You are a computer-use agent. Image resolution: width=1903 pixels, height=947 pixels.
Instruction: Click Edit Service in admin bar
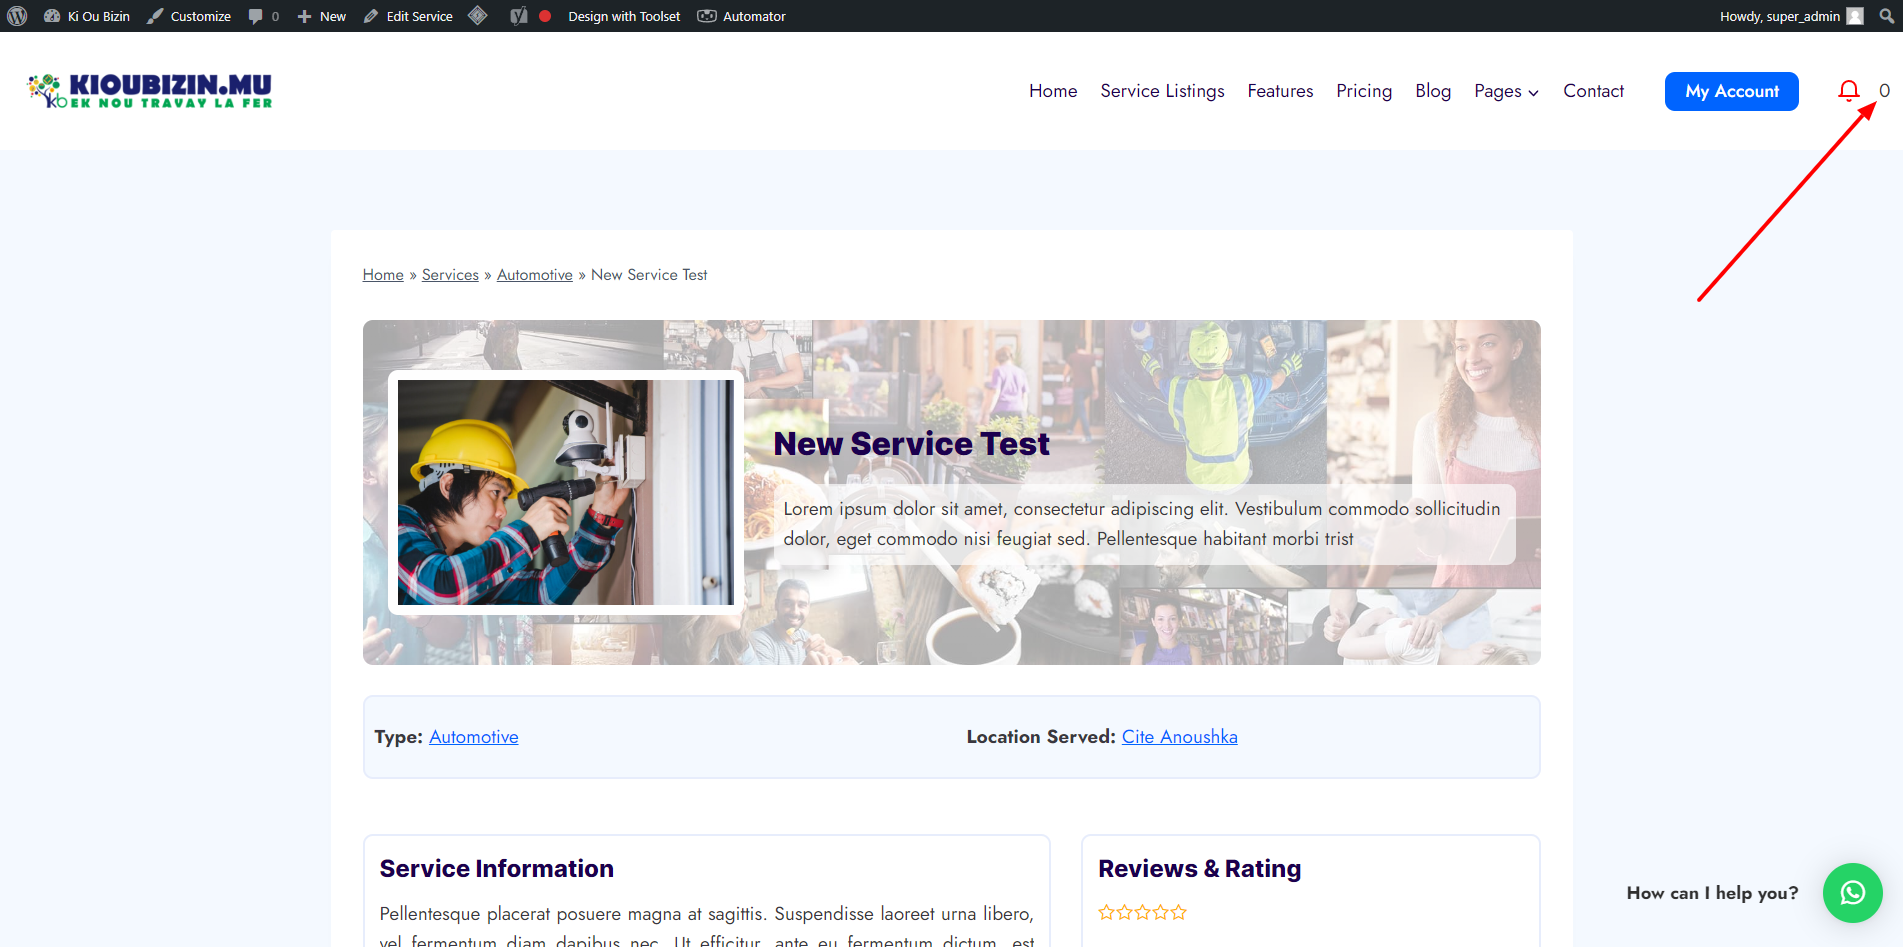tap(408, 16)
